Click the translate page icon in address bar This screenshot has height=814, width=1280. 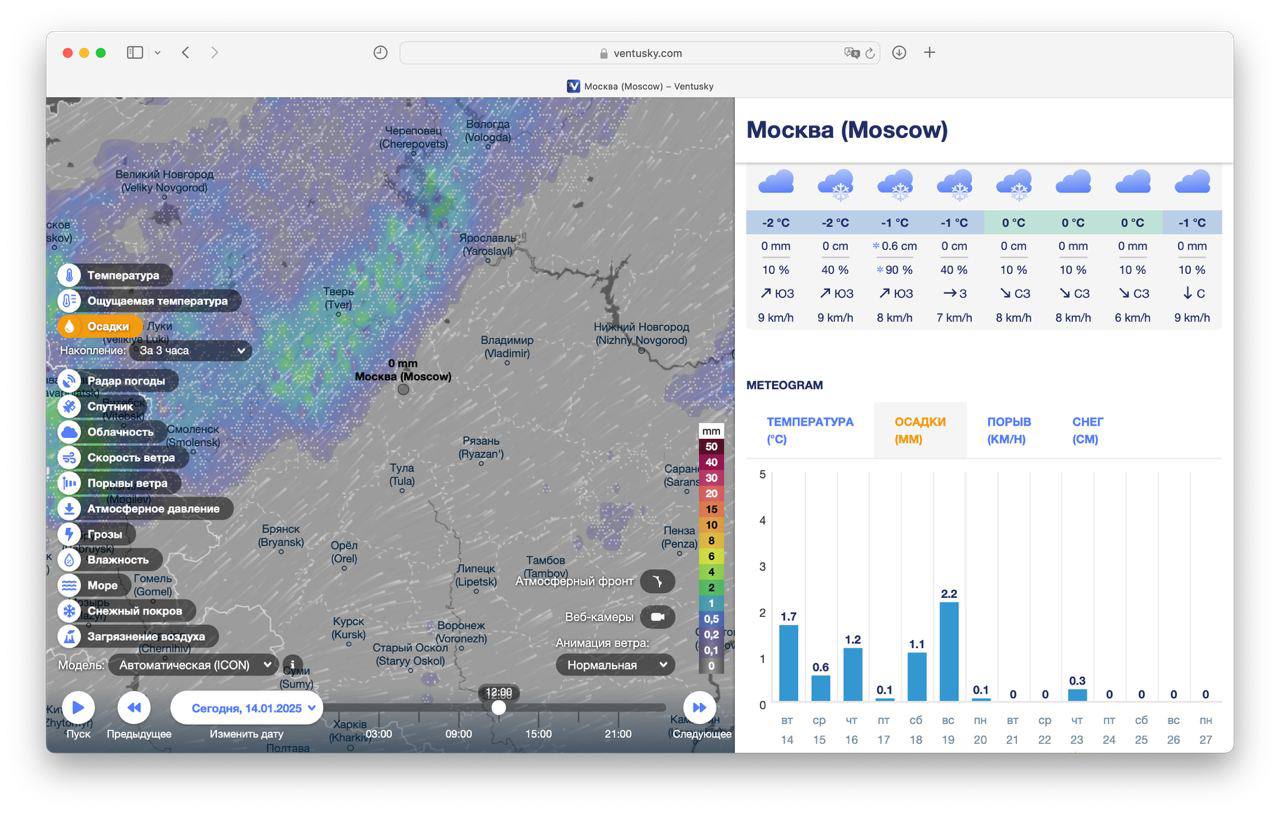[852, 53]
